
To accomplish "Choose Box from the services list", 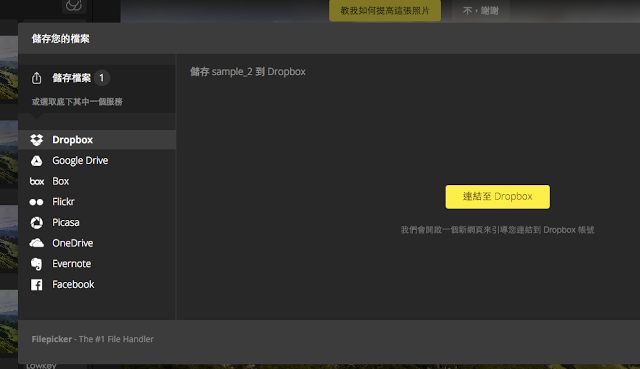I will [97, 181].
